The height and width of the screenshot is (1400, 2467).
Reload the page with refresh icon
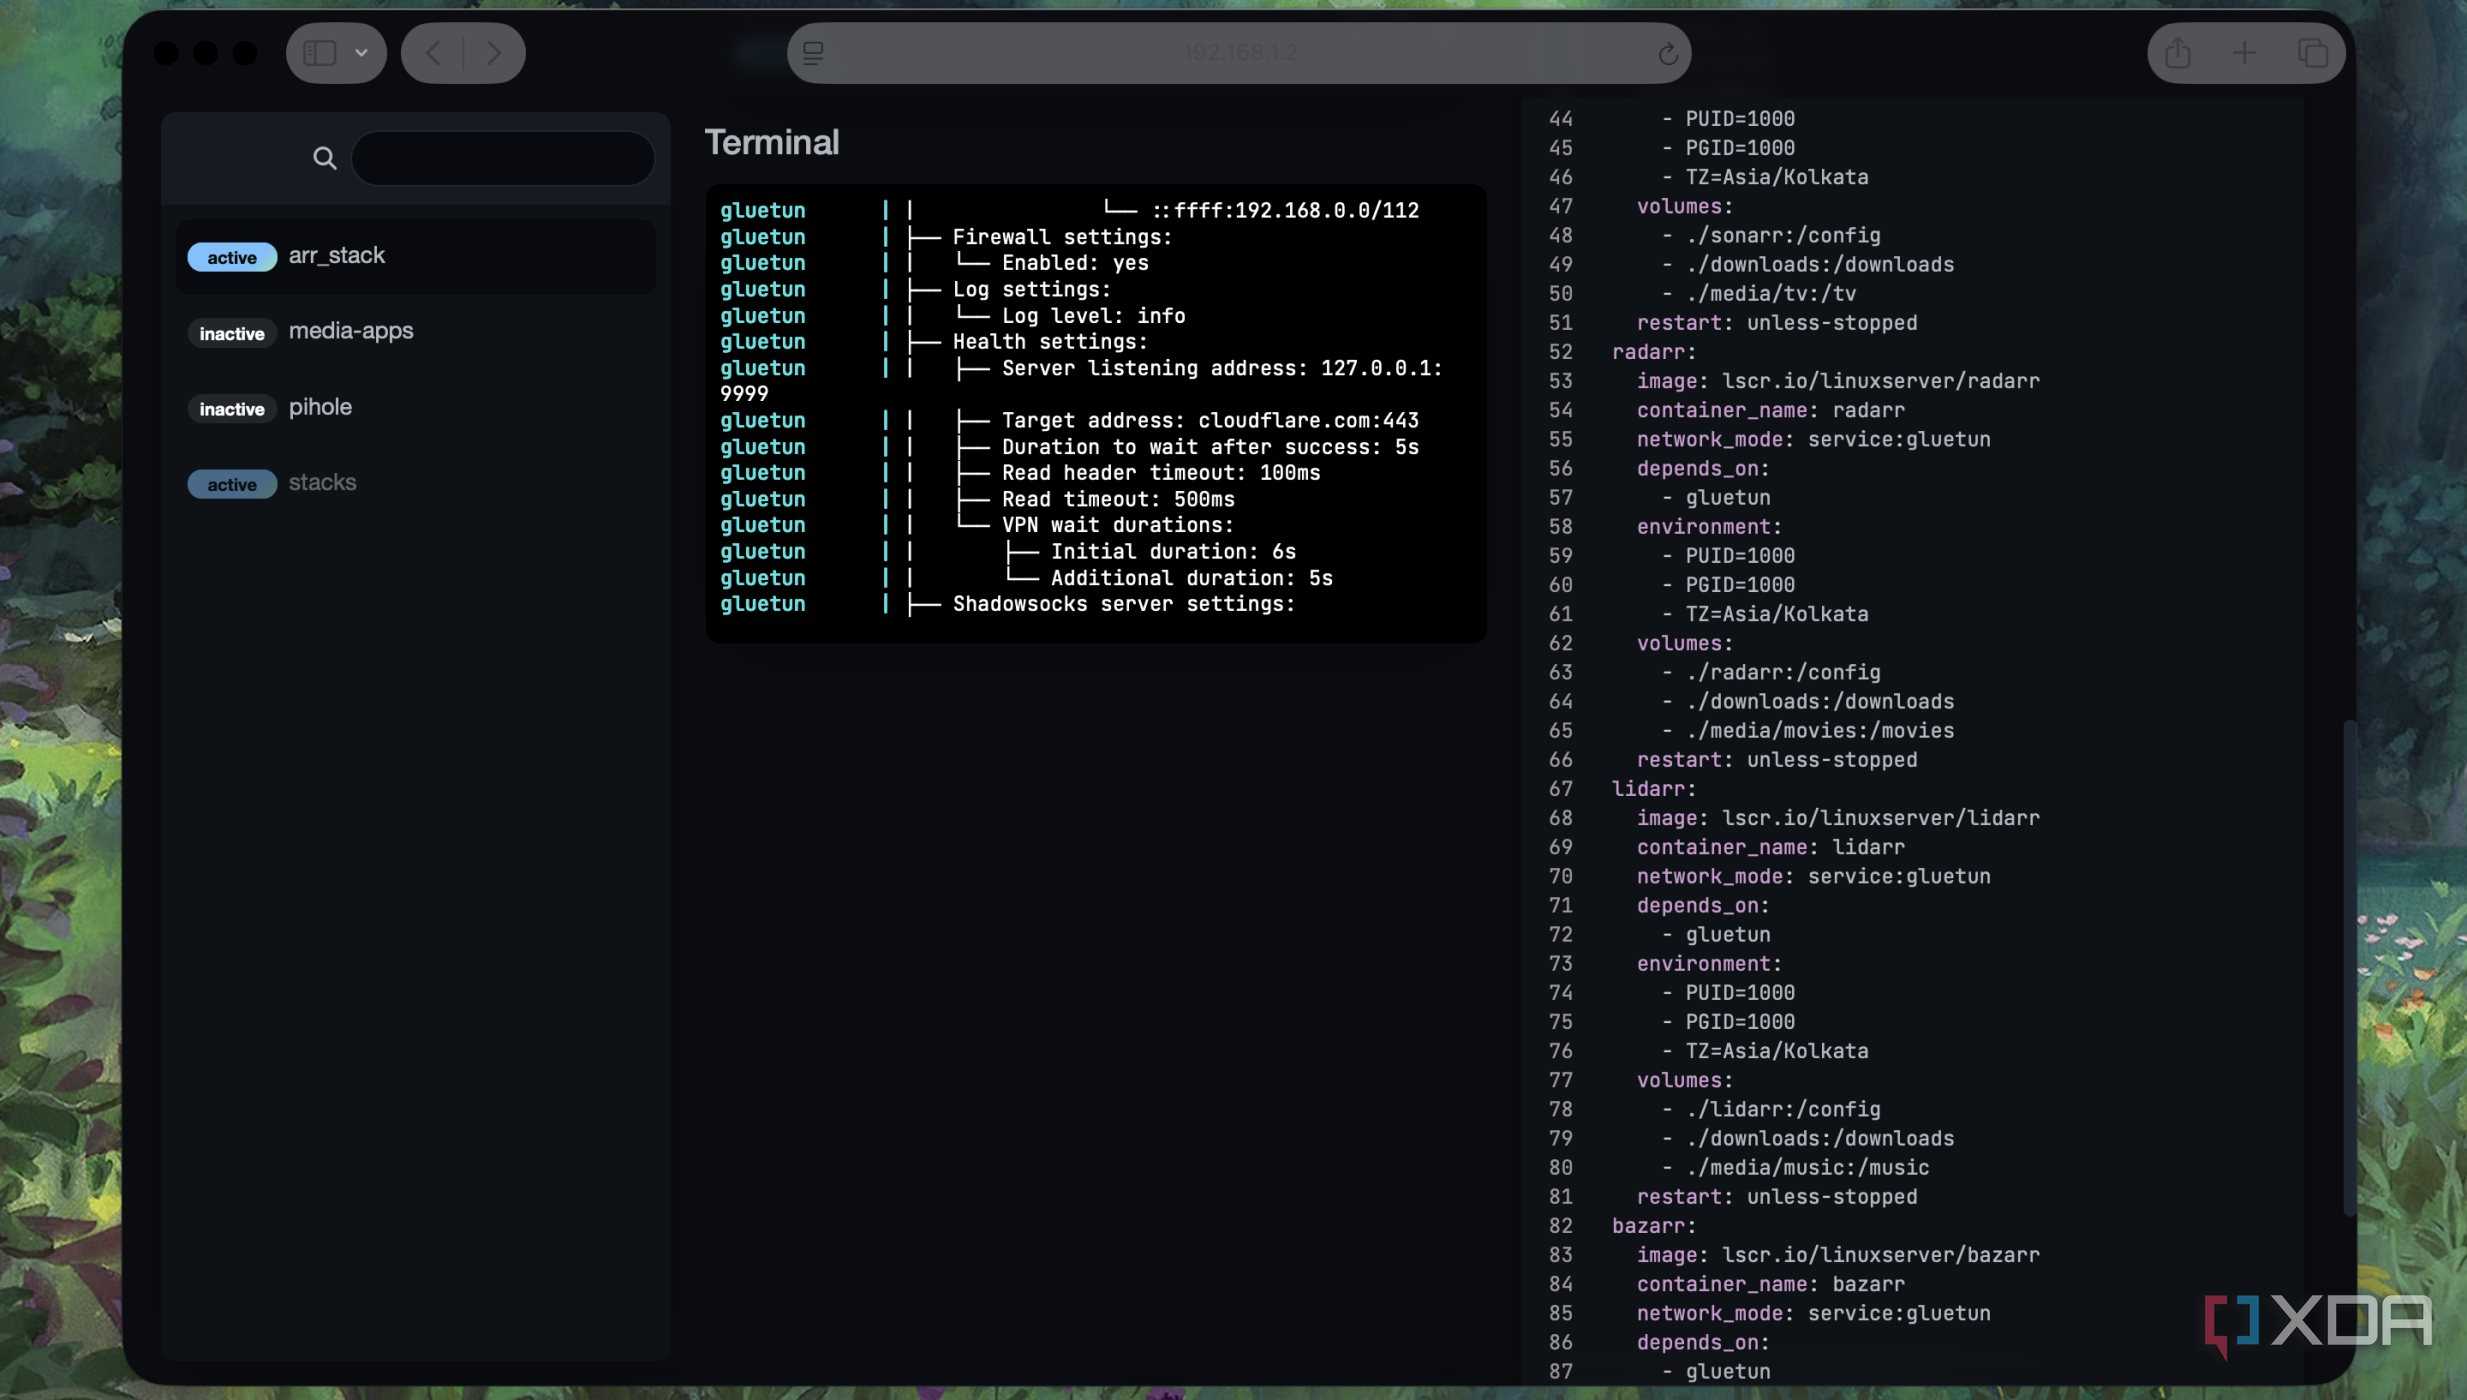(x=1667, y=54)
